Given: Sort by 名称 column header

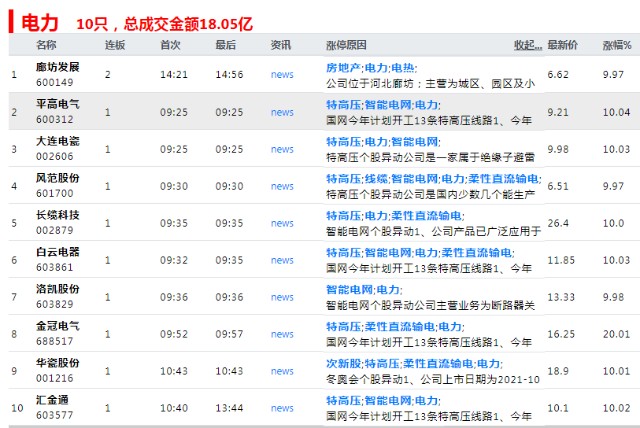Looking at the screenshot, I should tap(46, 45).
